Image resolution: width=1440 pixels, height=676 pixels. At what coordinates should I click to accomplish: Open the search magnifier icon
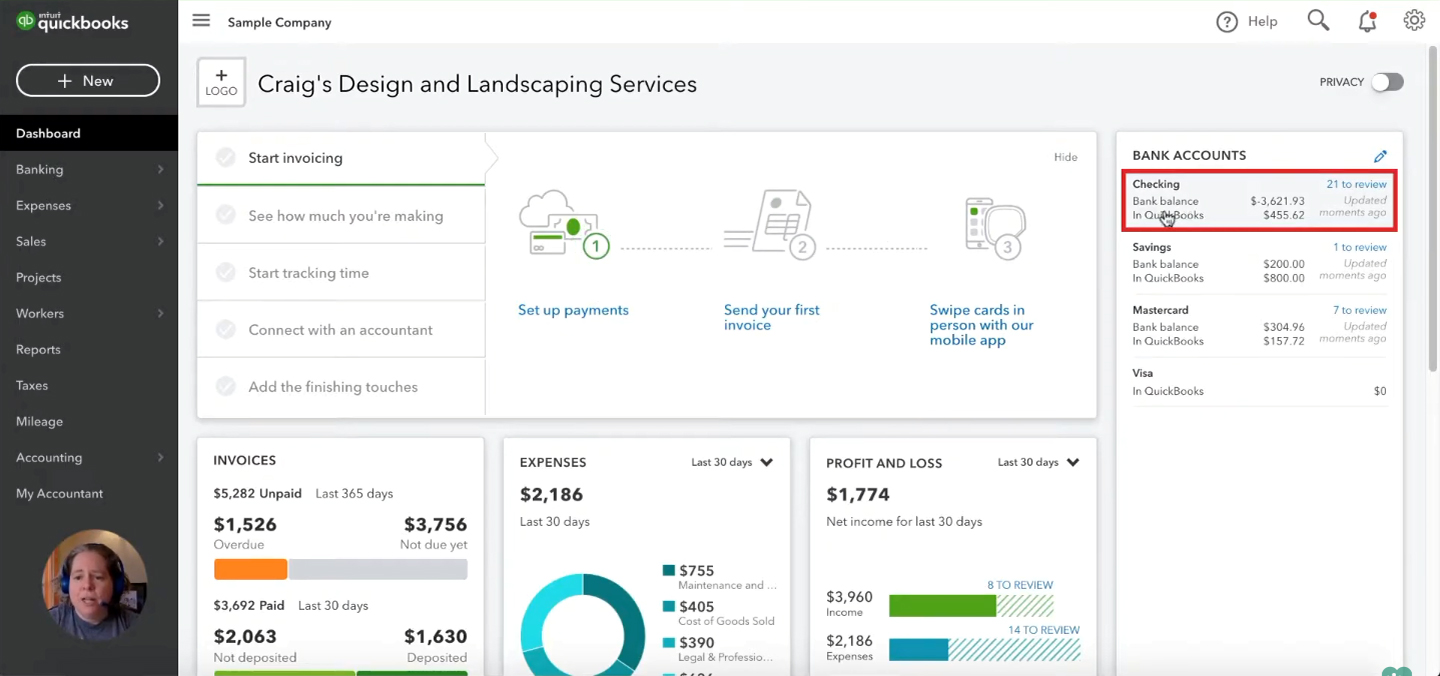(1318, 21)
